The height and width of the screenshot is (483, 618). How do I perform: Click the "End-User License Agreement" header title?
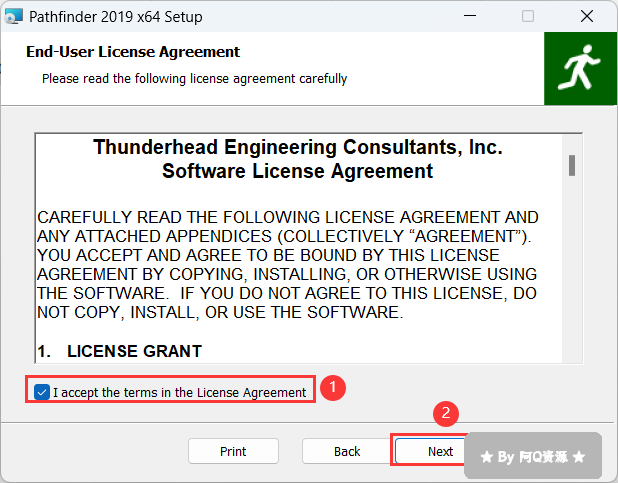133,52
